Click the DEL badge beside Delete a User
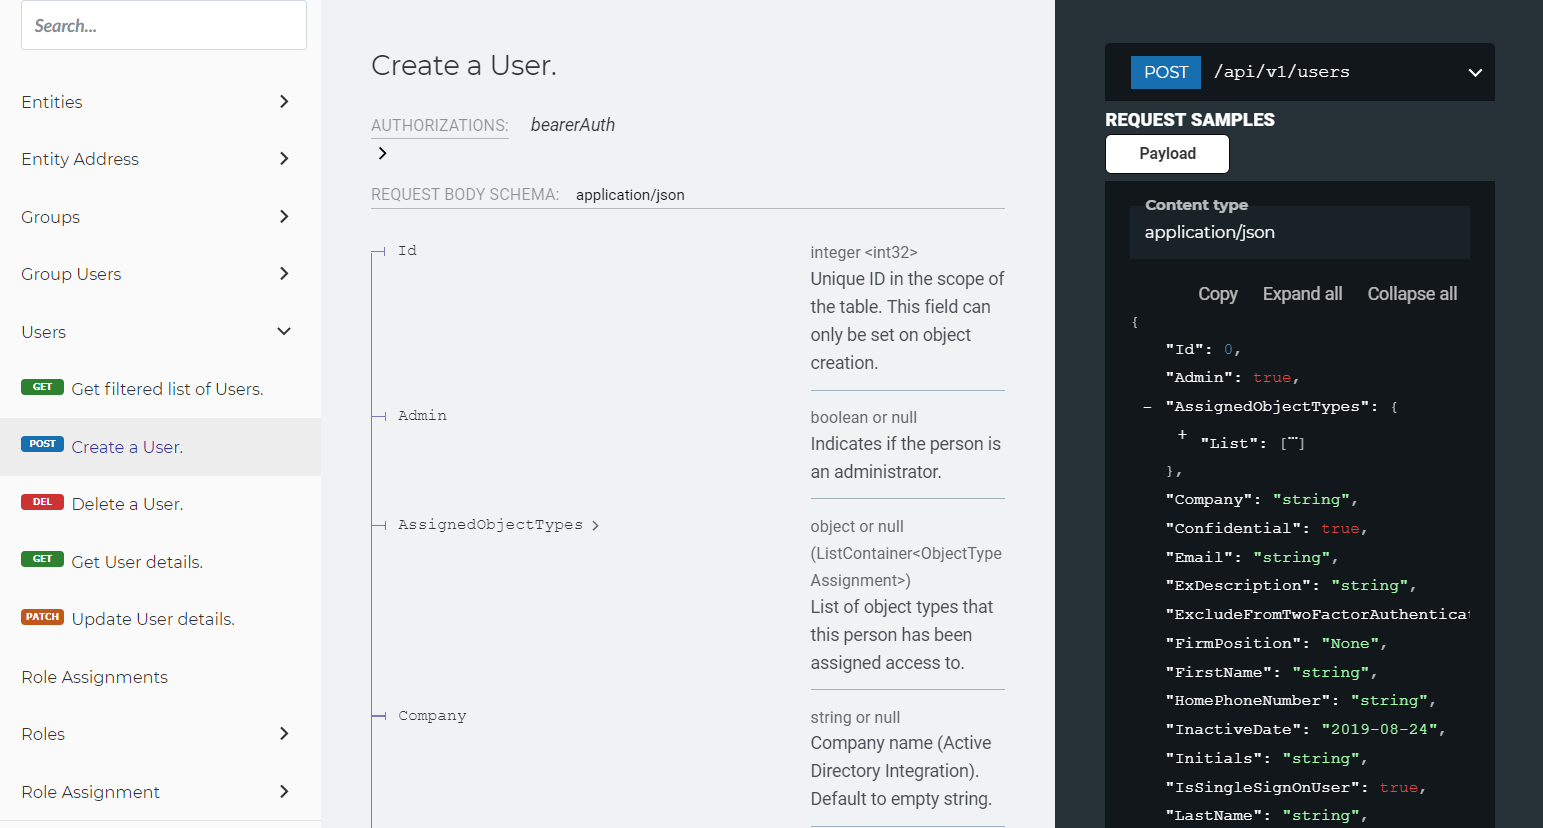The width and height of the screenshot is (1543, 828). point(41,503)
